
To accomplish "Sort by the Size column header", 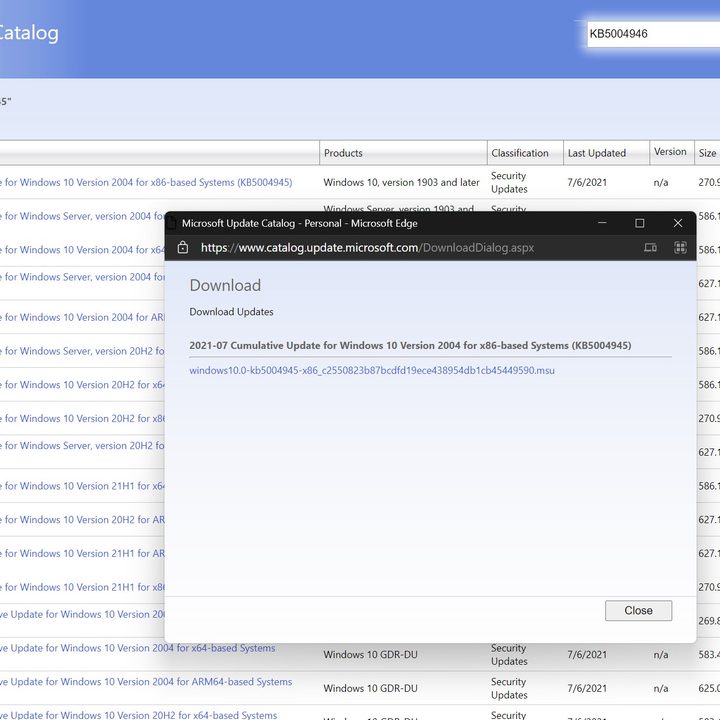I will point(707,153).
